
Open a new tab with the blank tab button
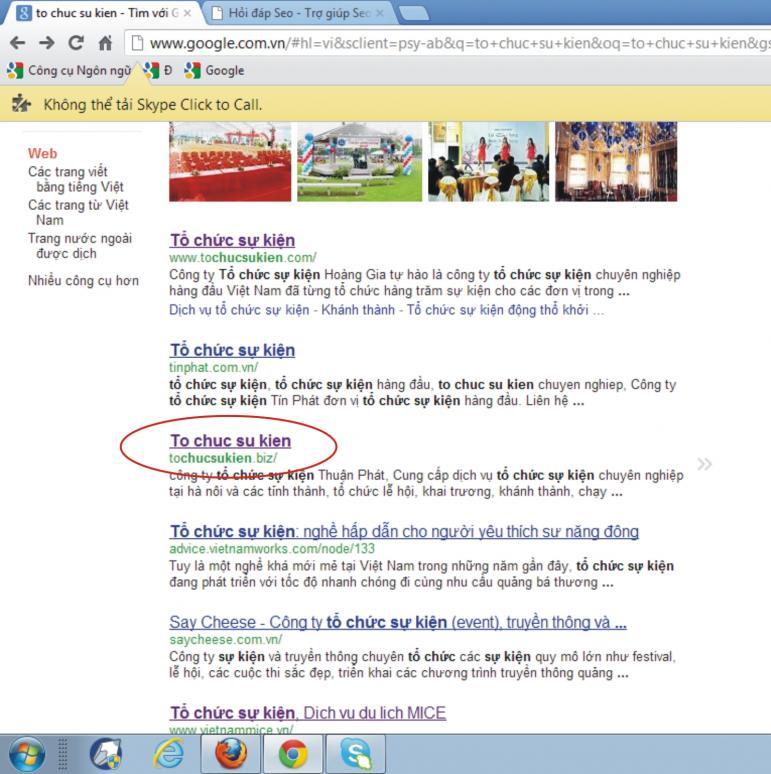pyautogui.click(x=414, y=14)
